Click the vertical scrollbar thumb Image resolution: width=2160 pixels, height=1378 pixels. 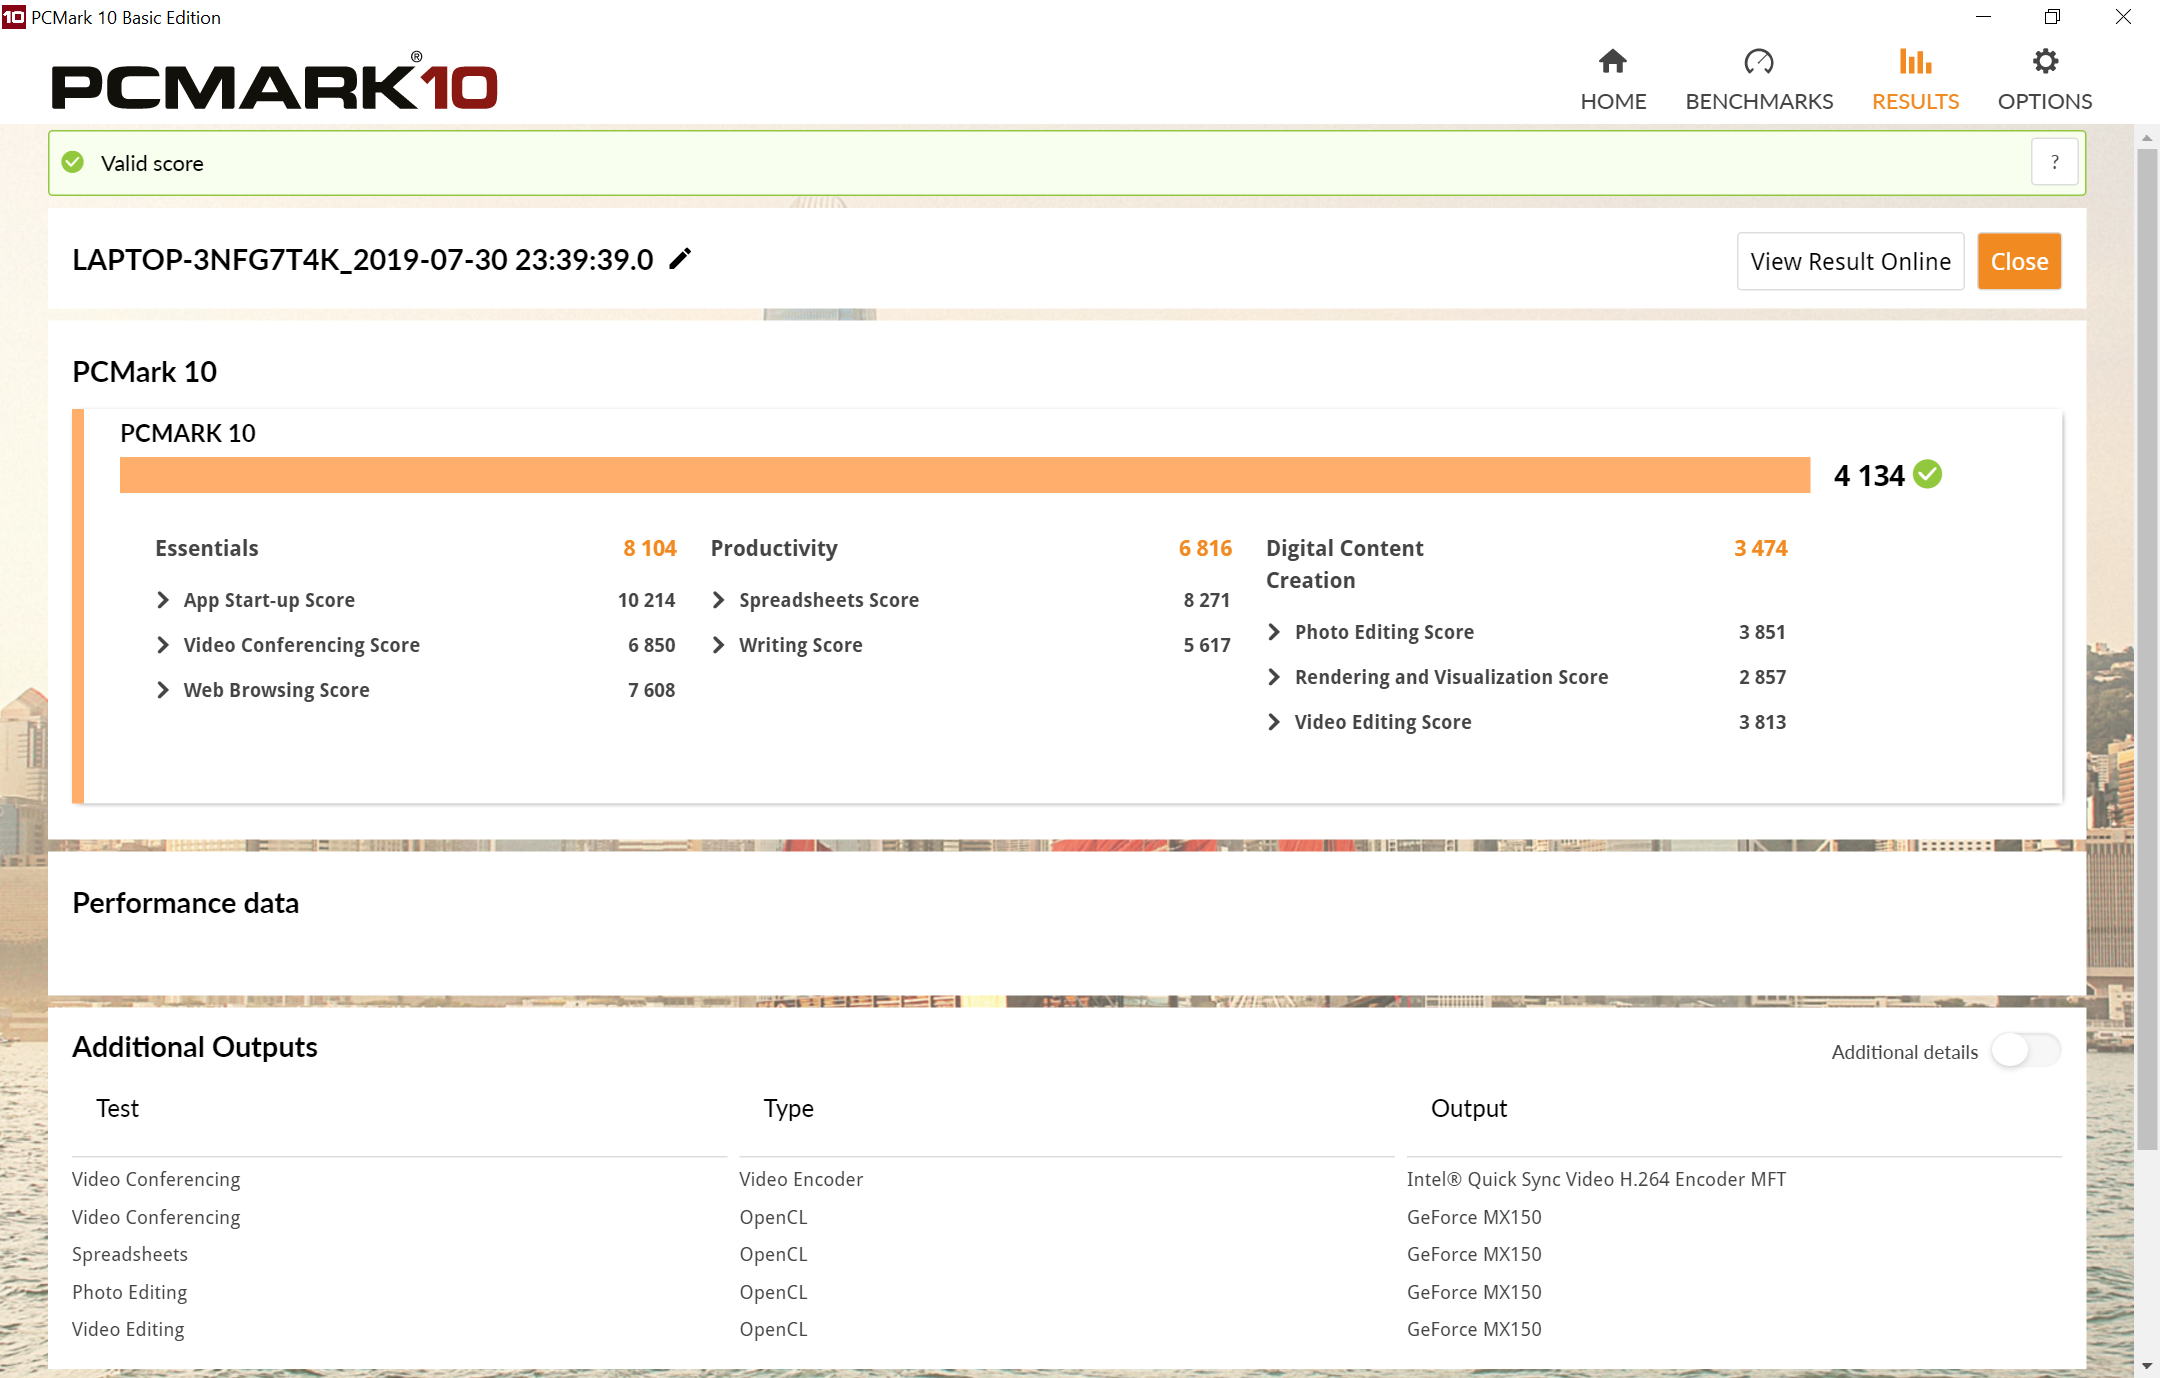tap(2147, 648)
